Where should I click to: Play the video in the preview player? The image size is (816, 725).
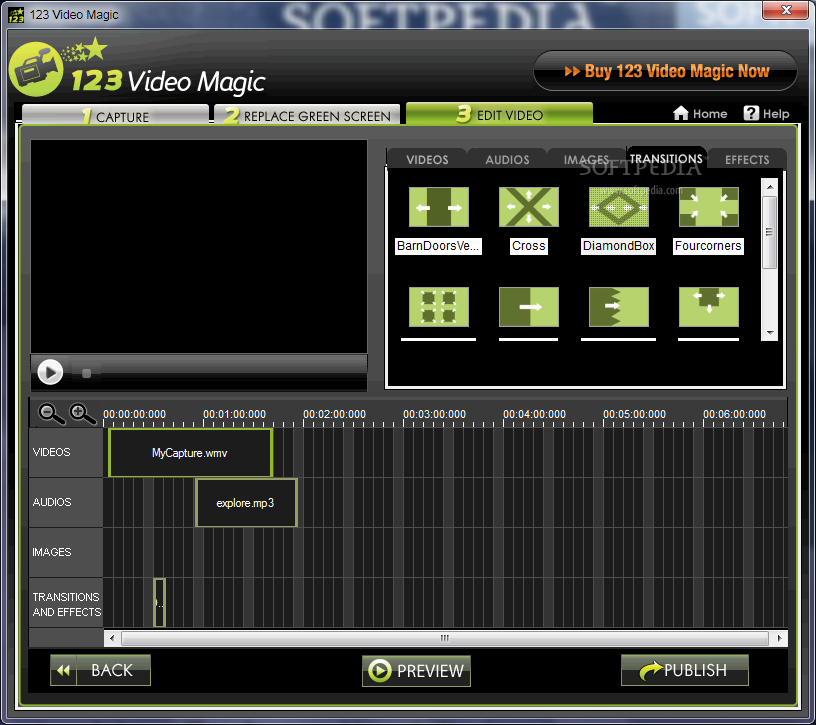[50, 372]
